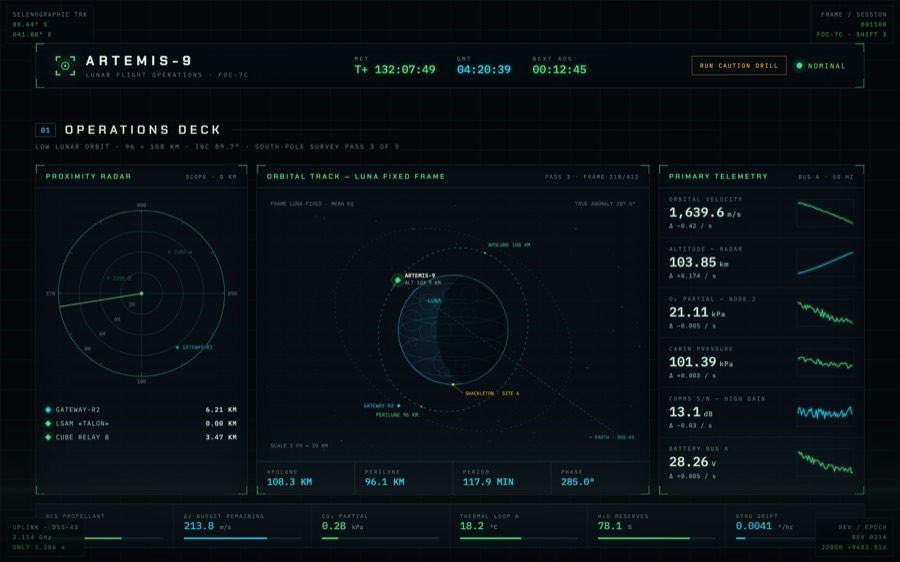Click the Gateway-R2 diamond icon in the contact list
900x562 pixels.
pos(48,409)
